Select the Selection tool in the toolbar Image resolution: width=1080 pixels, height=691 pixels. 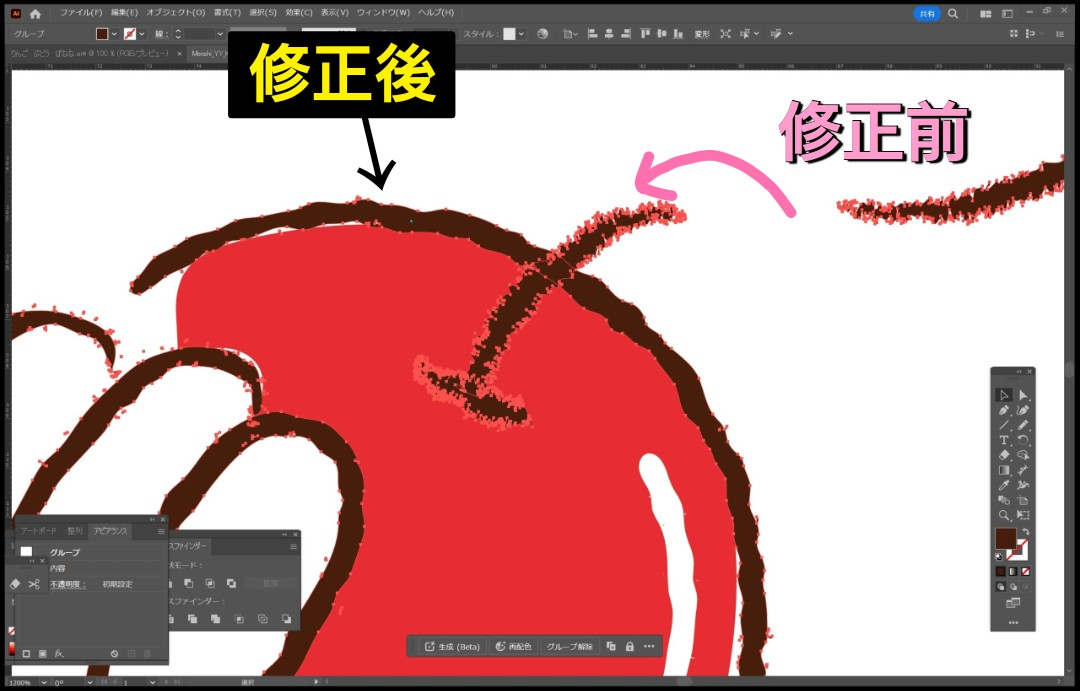tap(1003, 395)
